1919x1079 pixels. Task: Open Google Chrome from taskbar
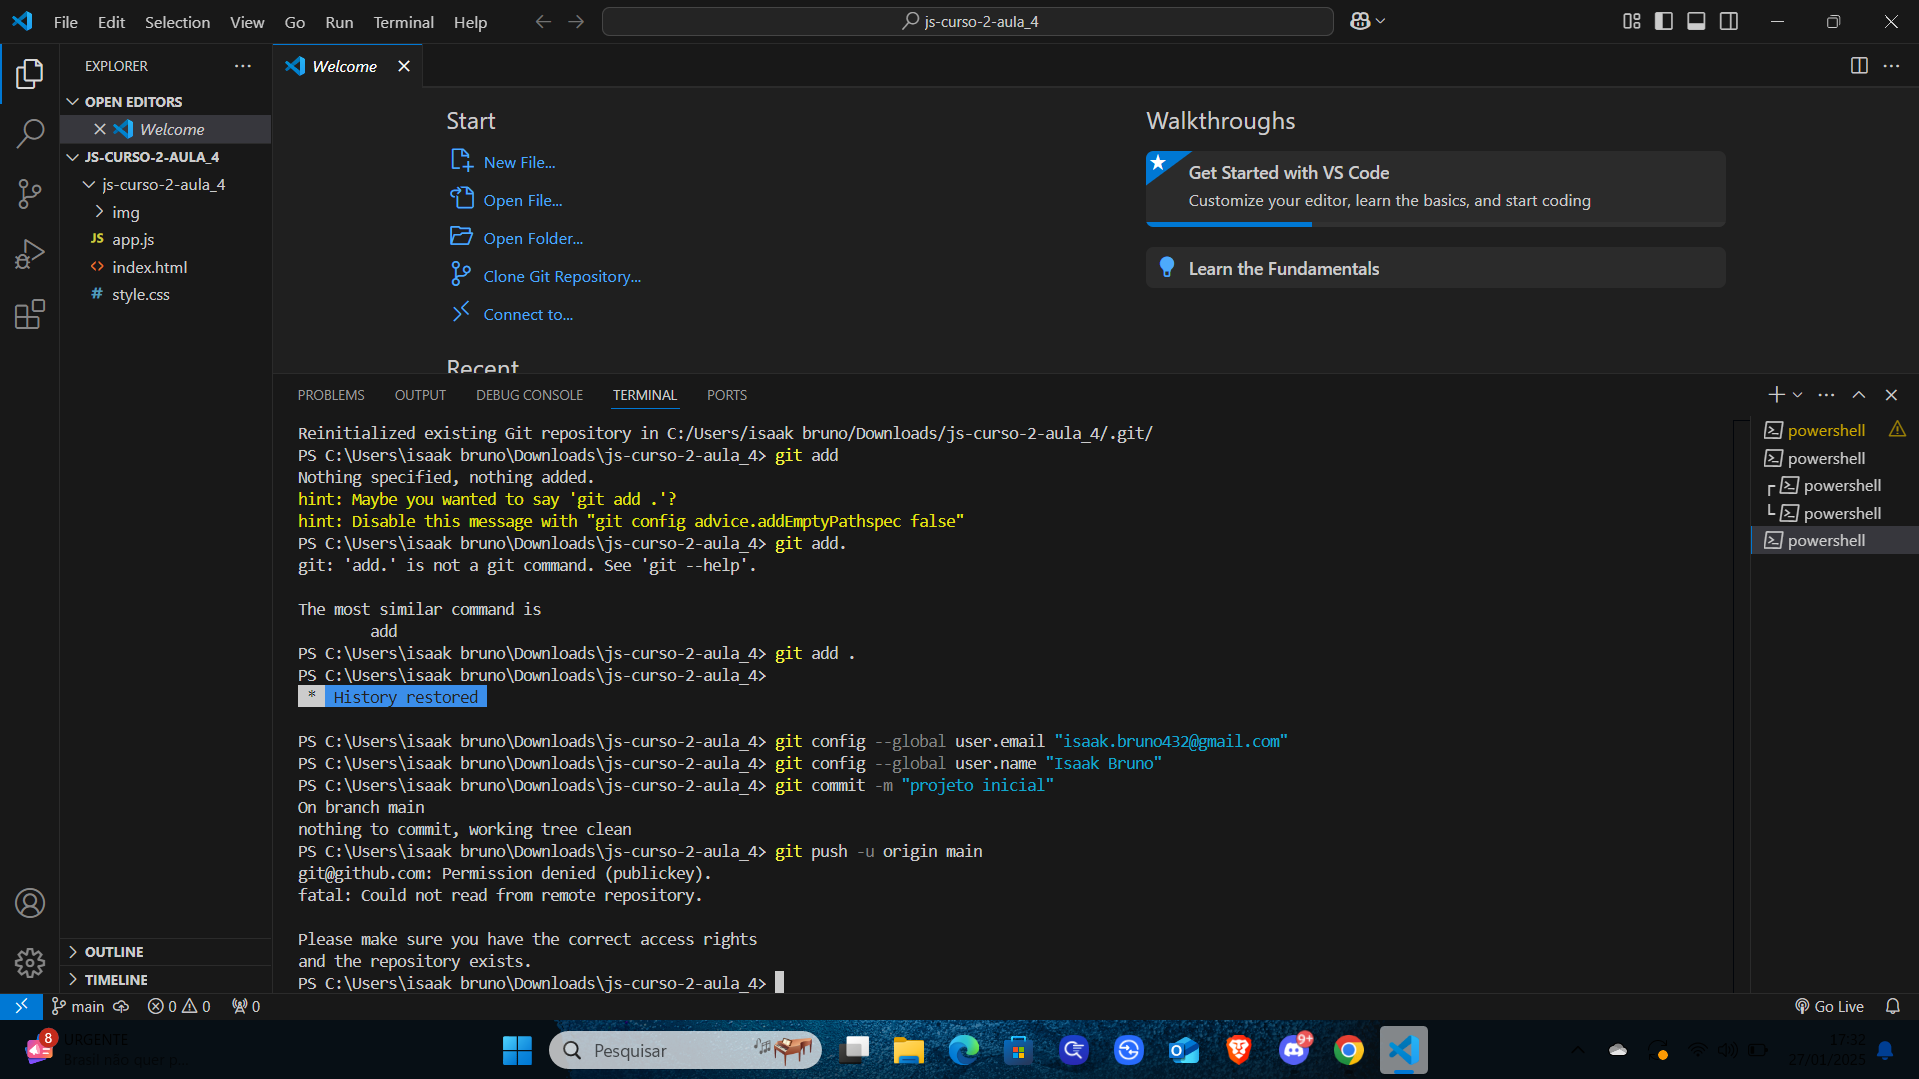[1348, 1050]
